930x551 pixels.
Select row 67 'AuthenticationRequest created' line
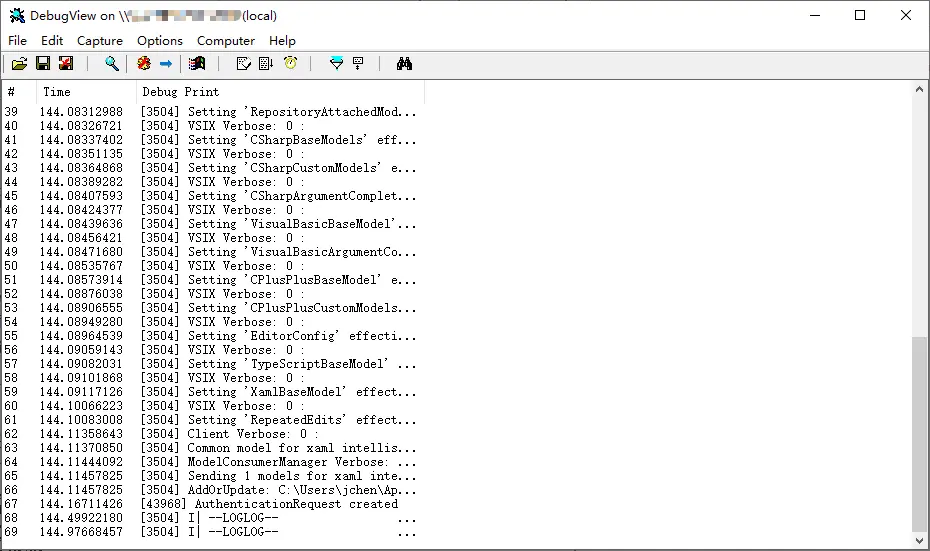(x=211, y=504)
